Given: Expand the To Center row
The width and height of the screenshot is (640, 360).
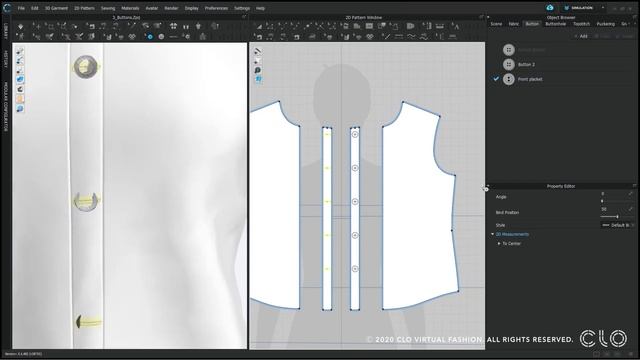Looking at the screenshot, I should [x=499, y=244].
